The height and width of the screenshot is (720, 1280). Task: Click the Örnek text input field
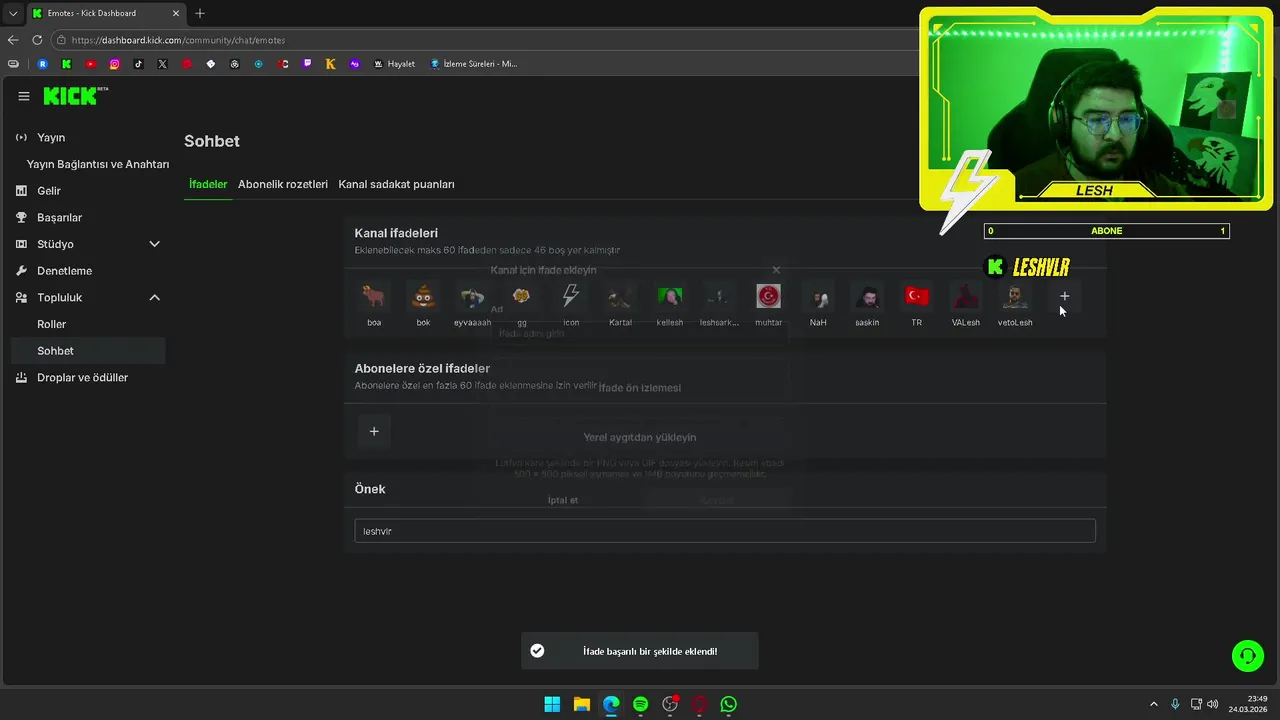coord(725,531)
